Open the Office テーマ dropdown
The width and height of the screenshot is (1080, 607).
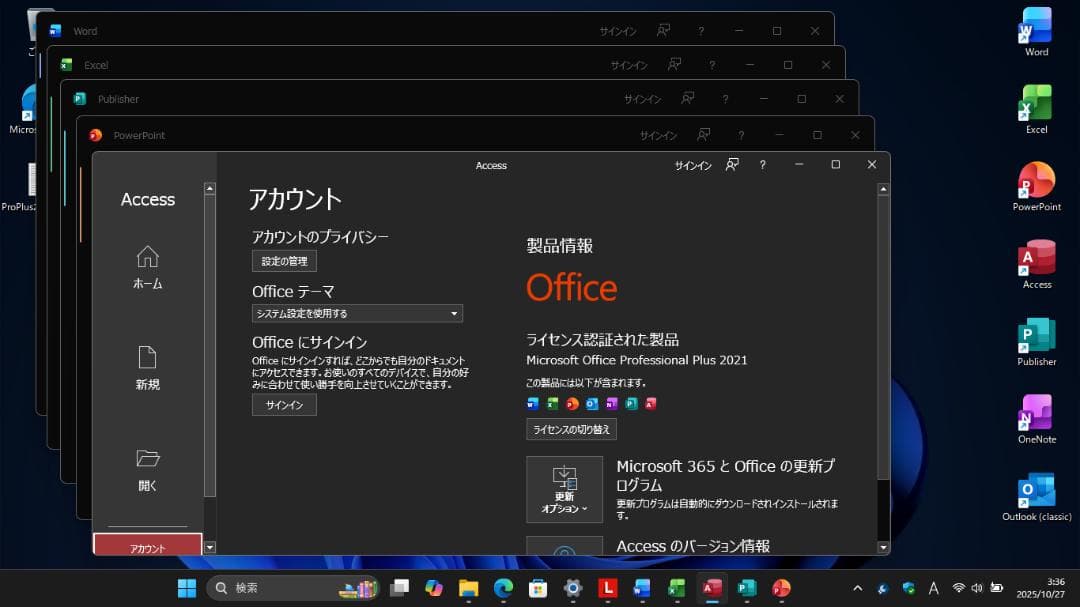(357, 313)
